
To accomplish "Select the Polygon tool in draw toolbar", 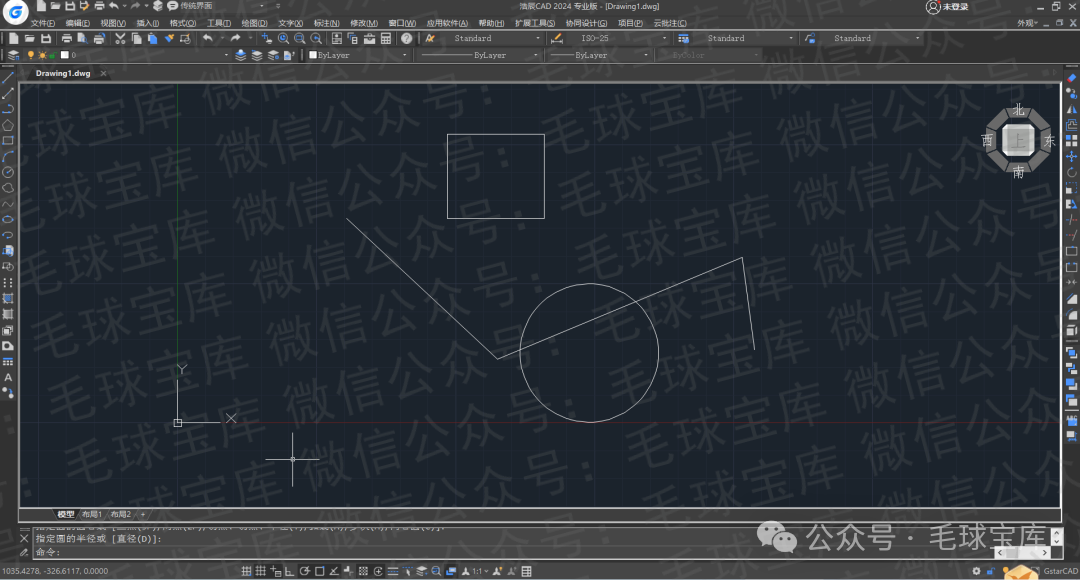I will [8, 125].
